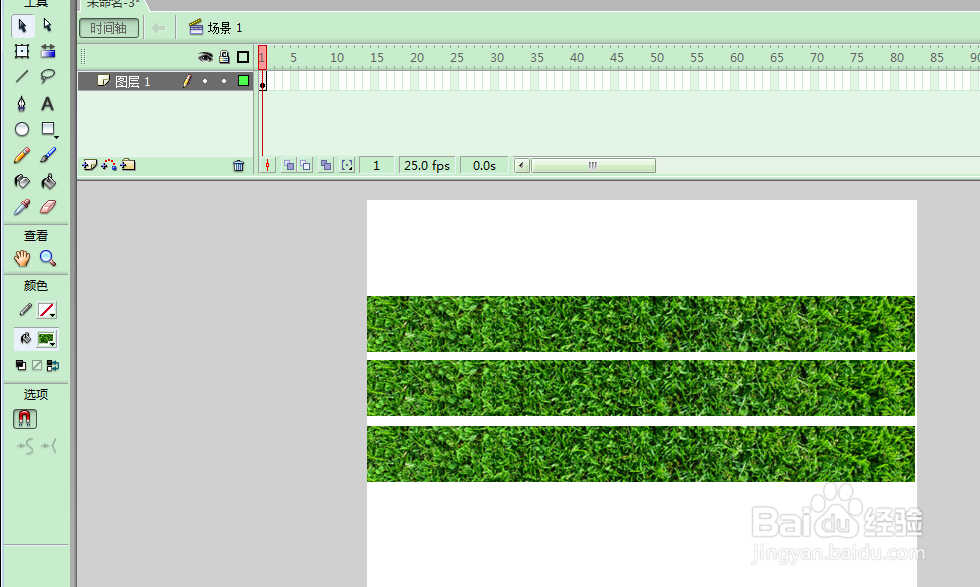This screenshot has height=587, width=980.
Task: Select the Line tool
Action: point(22,77)
